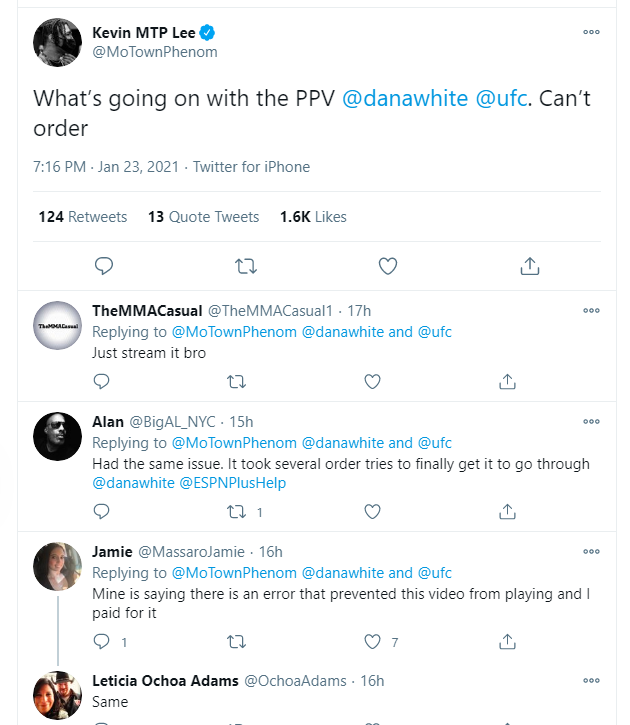Screen dimensions: 630x725
Task: Like Alan's reply about order tries
Action: point(372,511)
